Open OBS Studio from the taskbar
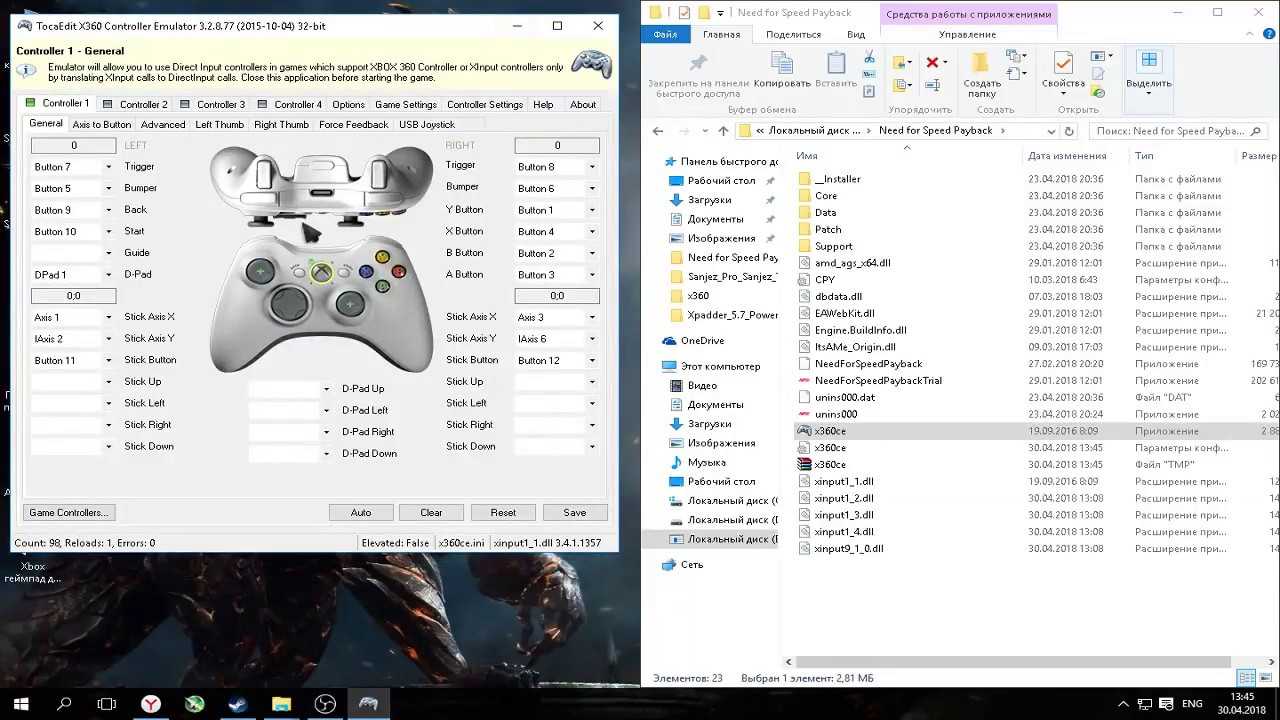1280x720 pixels. coord(325,704)
